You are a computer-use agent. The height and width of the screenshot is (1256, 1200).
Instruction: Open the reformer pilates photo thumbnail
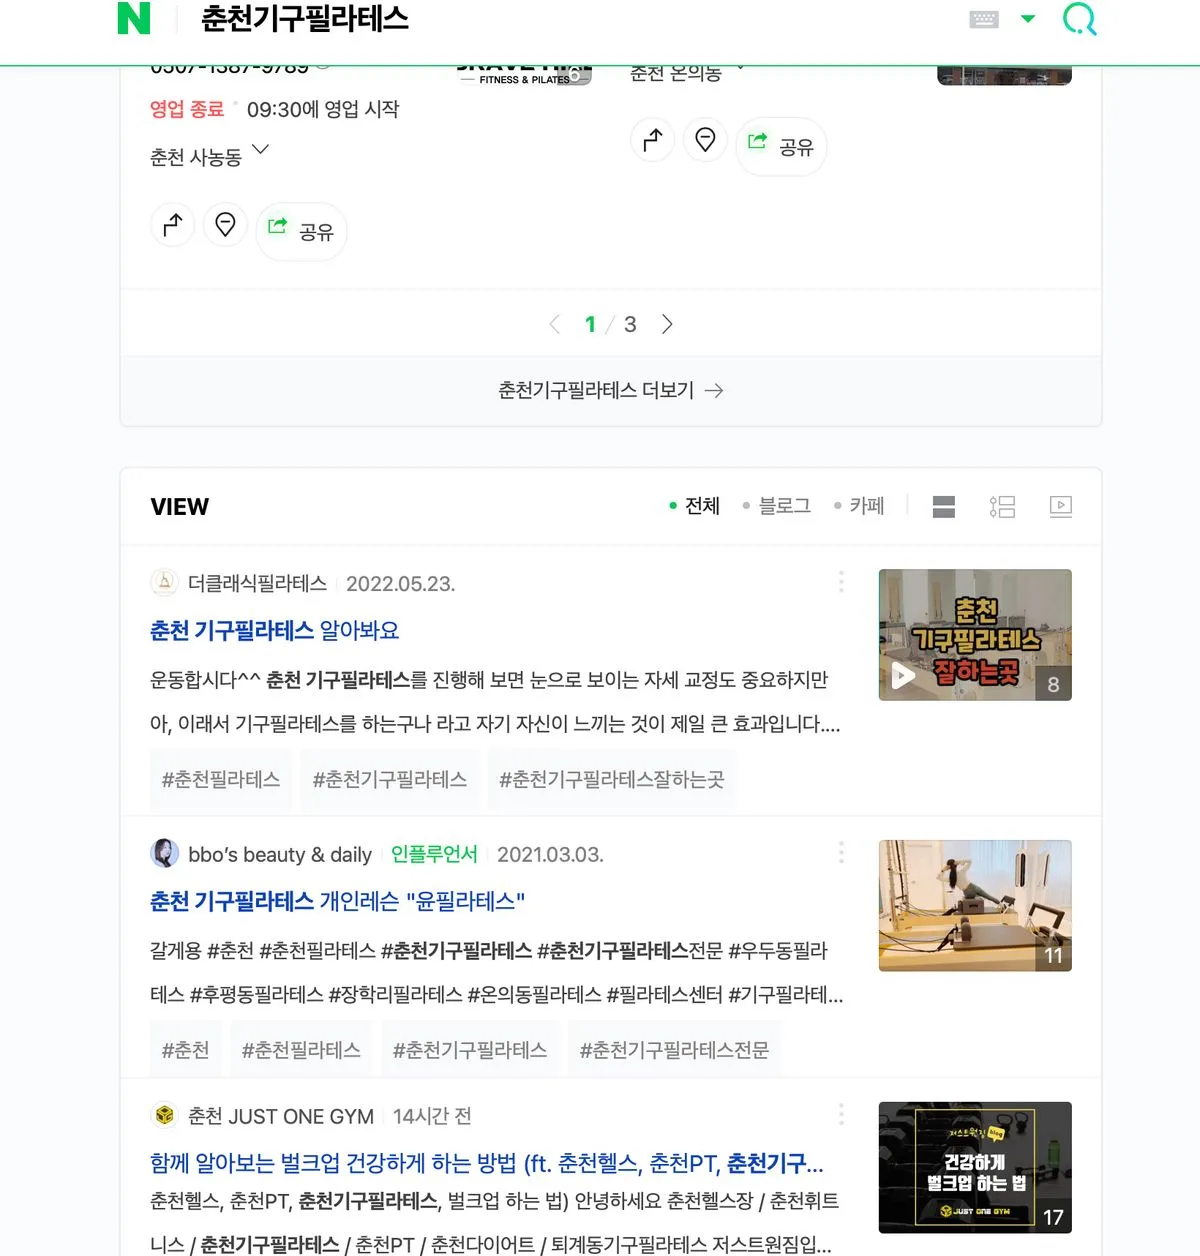[975, 906]
